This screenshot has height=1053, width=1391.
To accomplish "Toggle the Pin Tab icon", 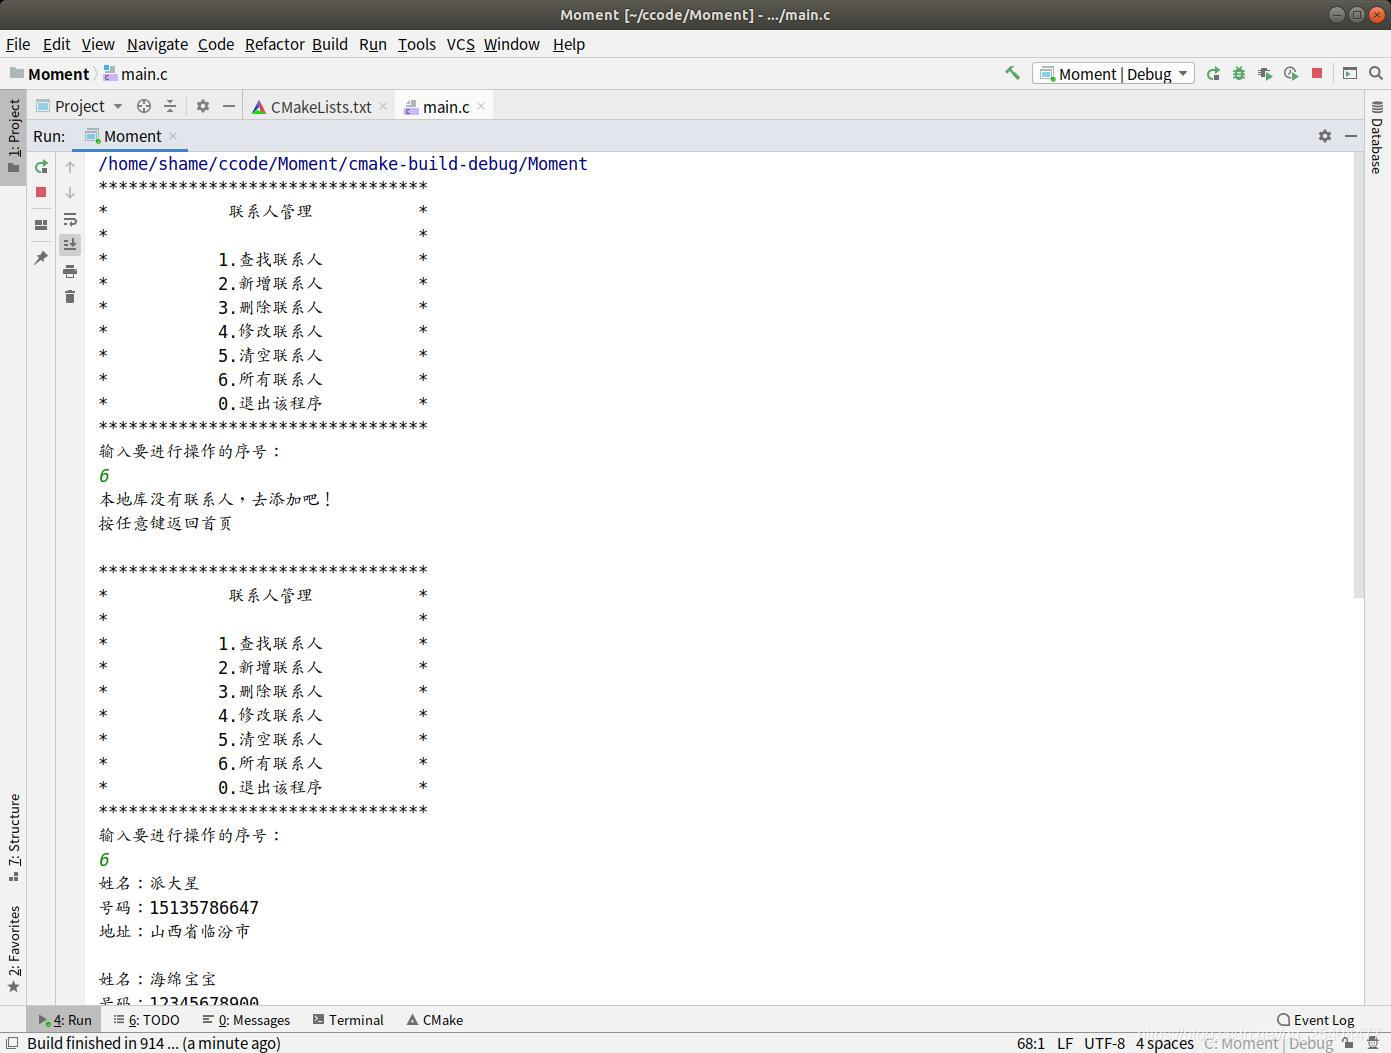I will pyautogui.click(x=41, y=258).
